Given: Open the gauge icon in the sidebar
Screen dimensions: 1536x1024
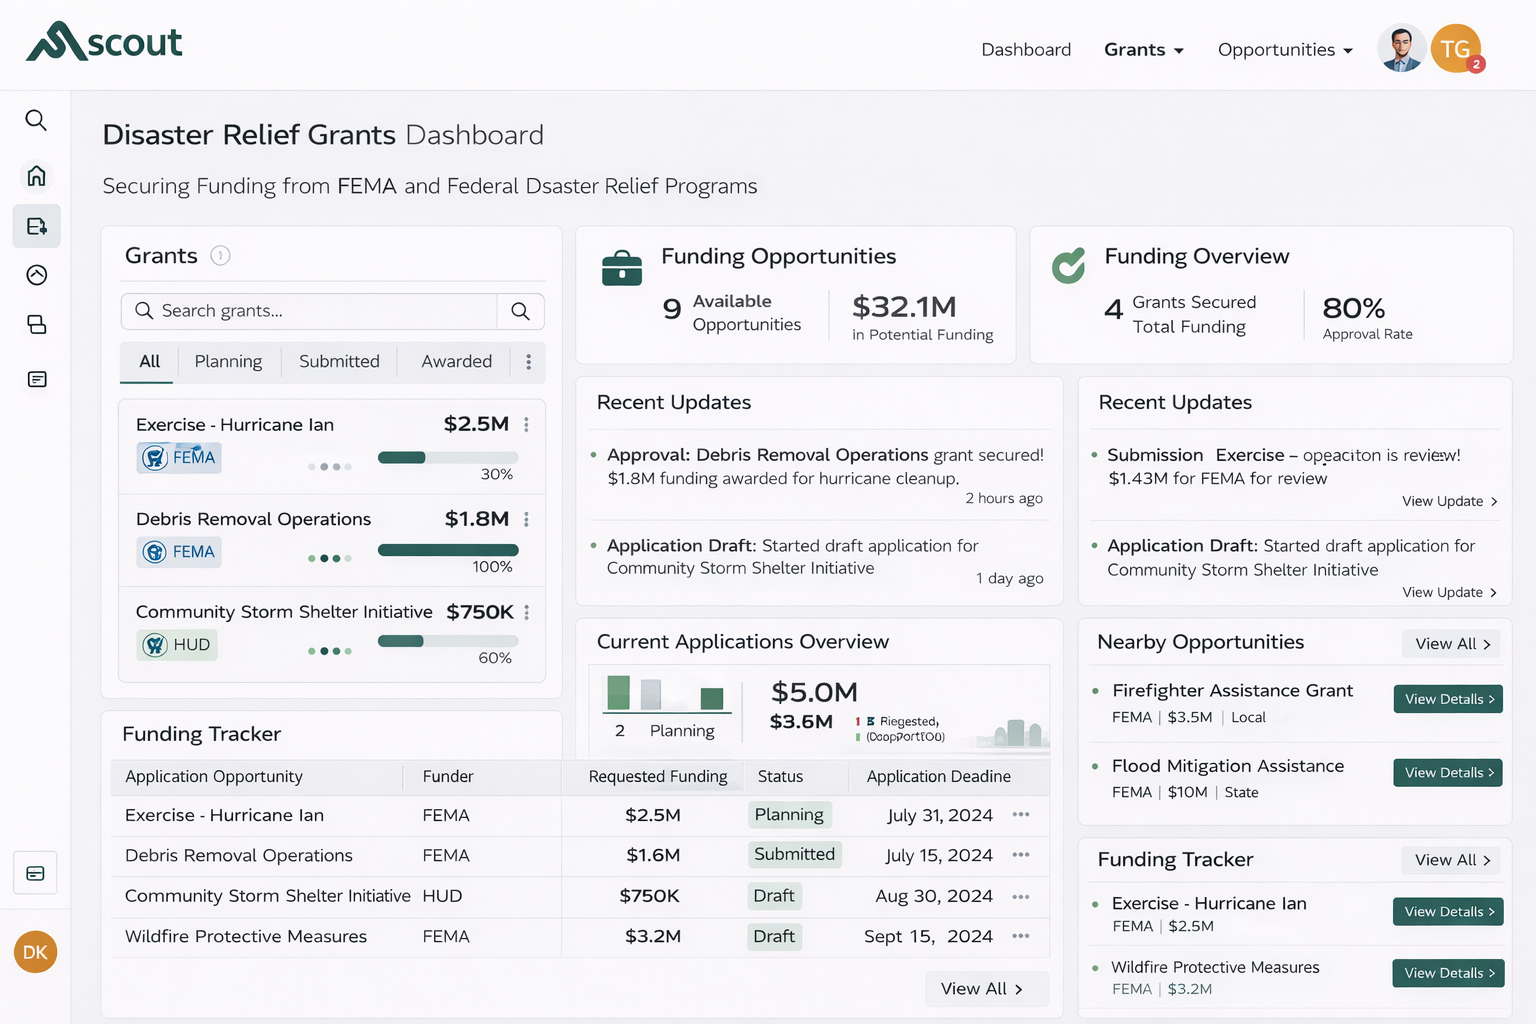Looking at the screenshot, I should click(37, 275).
